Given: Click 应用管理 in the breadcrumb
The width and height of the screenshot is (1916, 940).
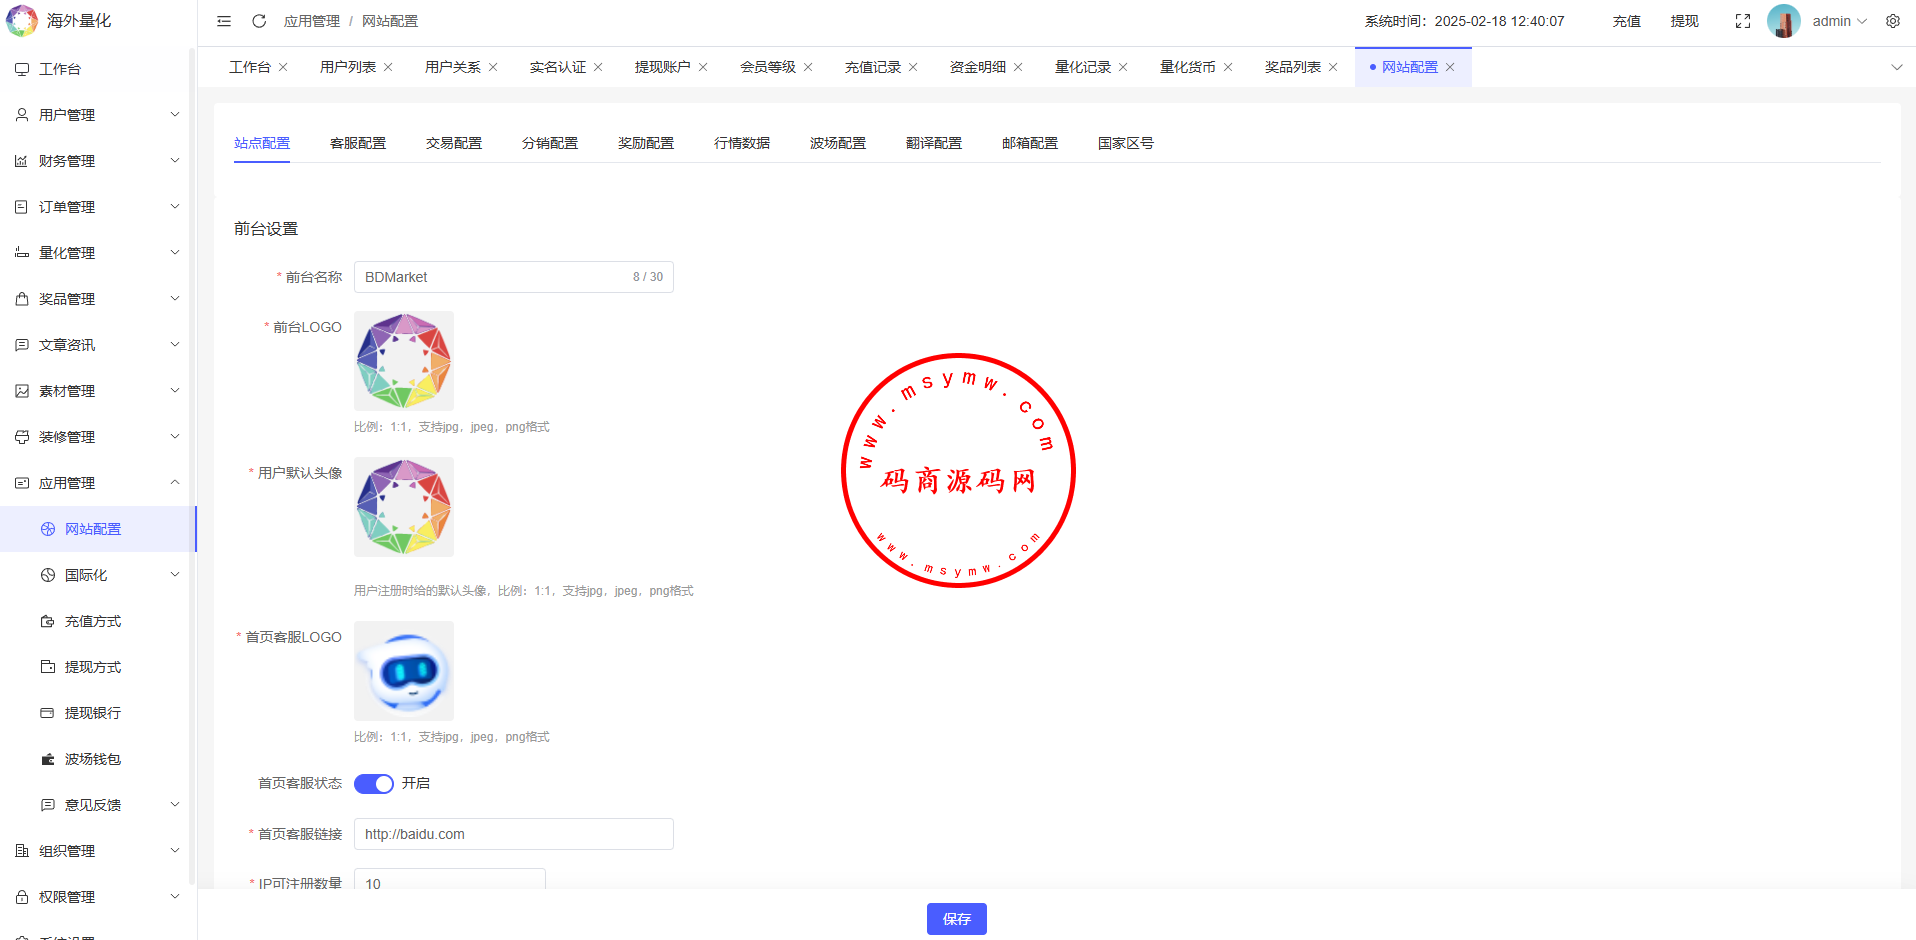Looking at the screenshot, I should [312, 21].
